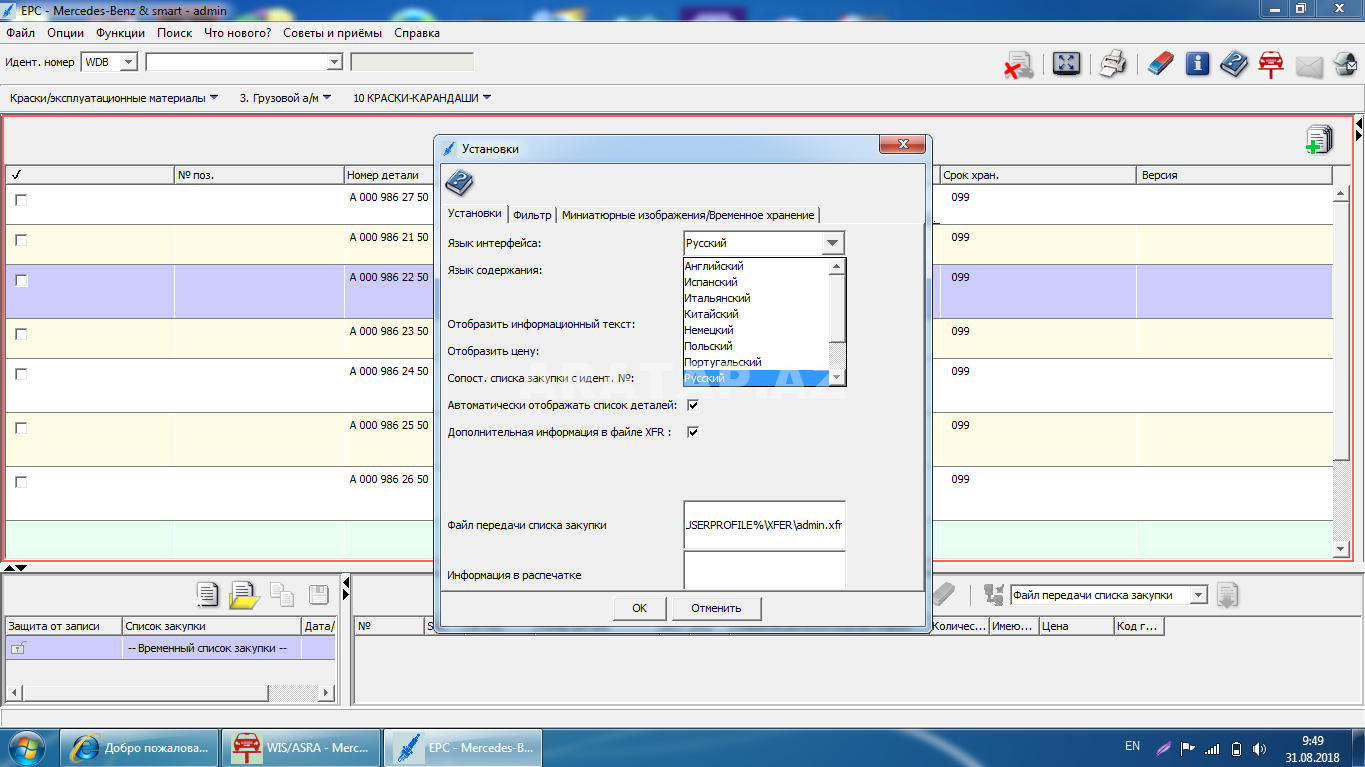
Task: Select Немецкий in language list
Action: pos(756,330)
